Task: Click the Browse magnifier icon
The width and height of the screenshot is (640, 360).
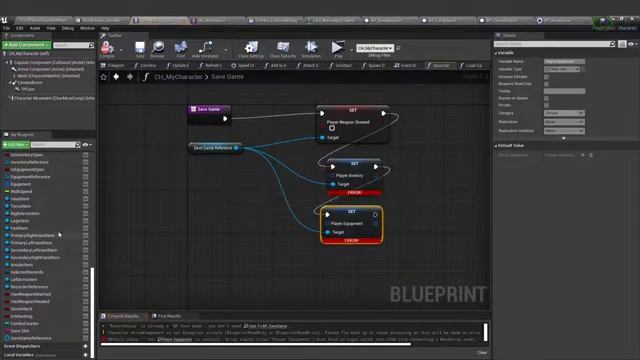Action: click(158, 47)
